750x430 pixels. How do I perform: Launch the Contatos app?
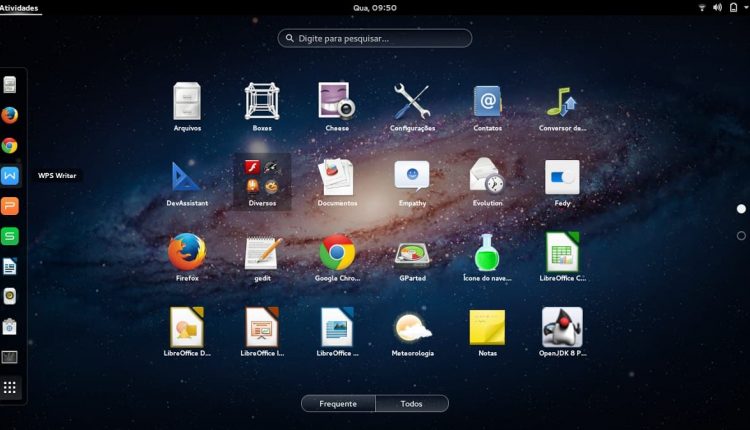pos(487,101)
